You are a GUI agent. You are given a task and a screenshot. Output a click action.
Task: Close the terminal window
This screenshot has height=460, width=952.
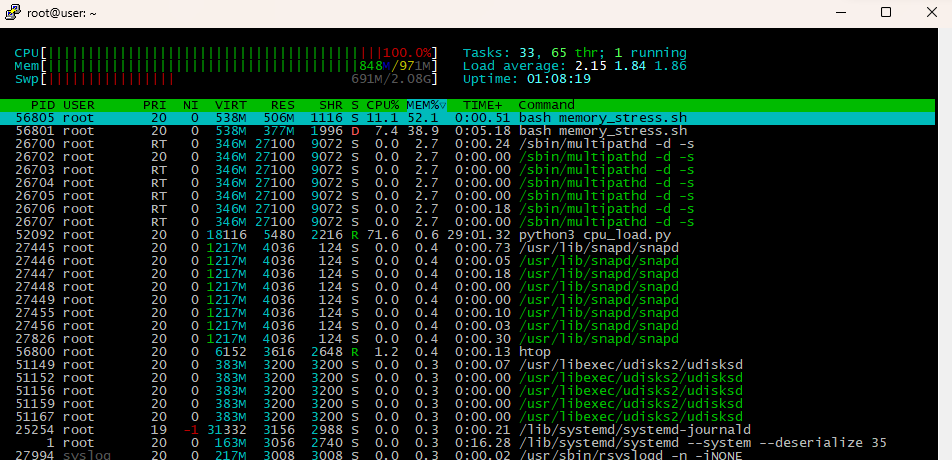[931, 12]
